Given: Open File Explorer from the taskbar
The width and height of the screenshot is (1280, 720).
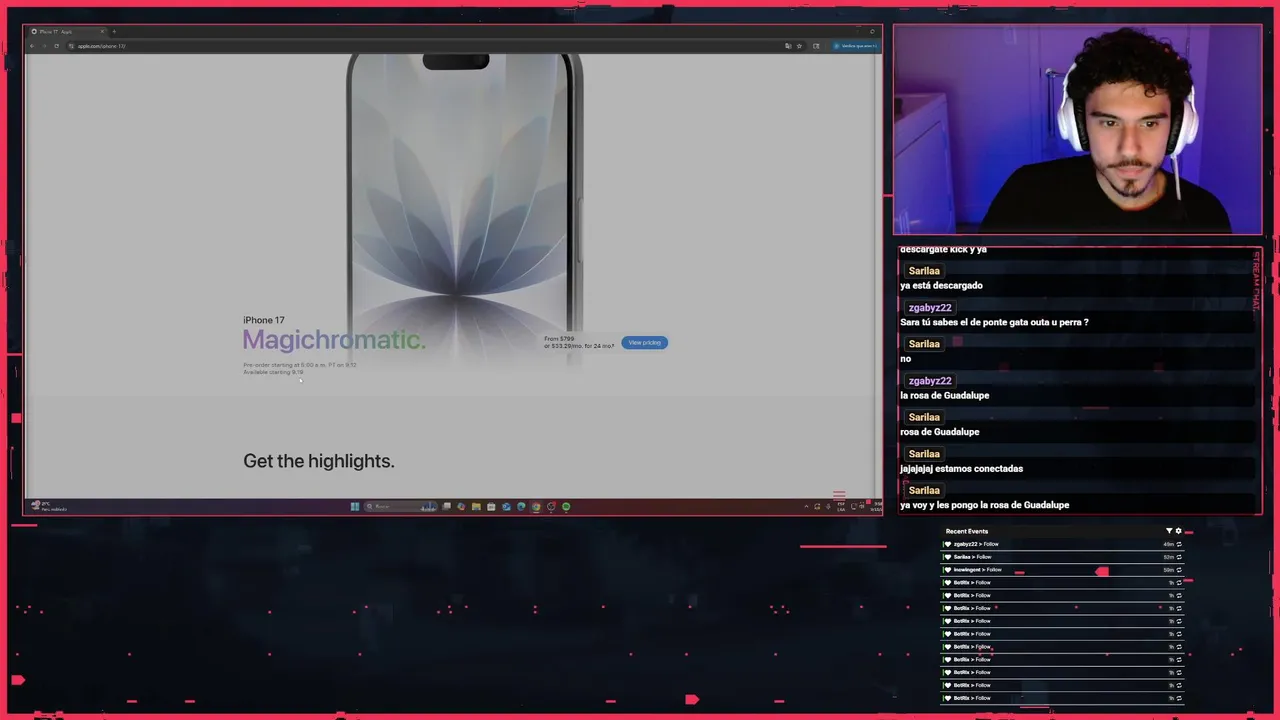Looking at the screenshot, I should (476, 506).
